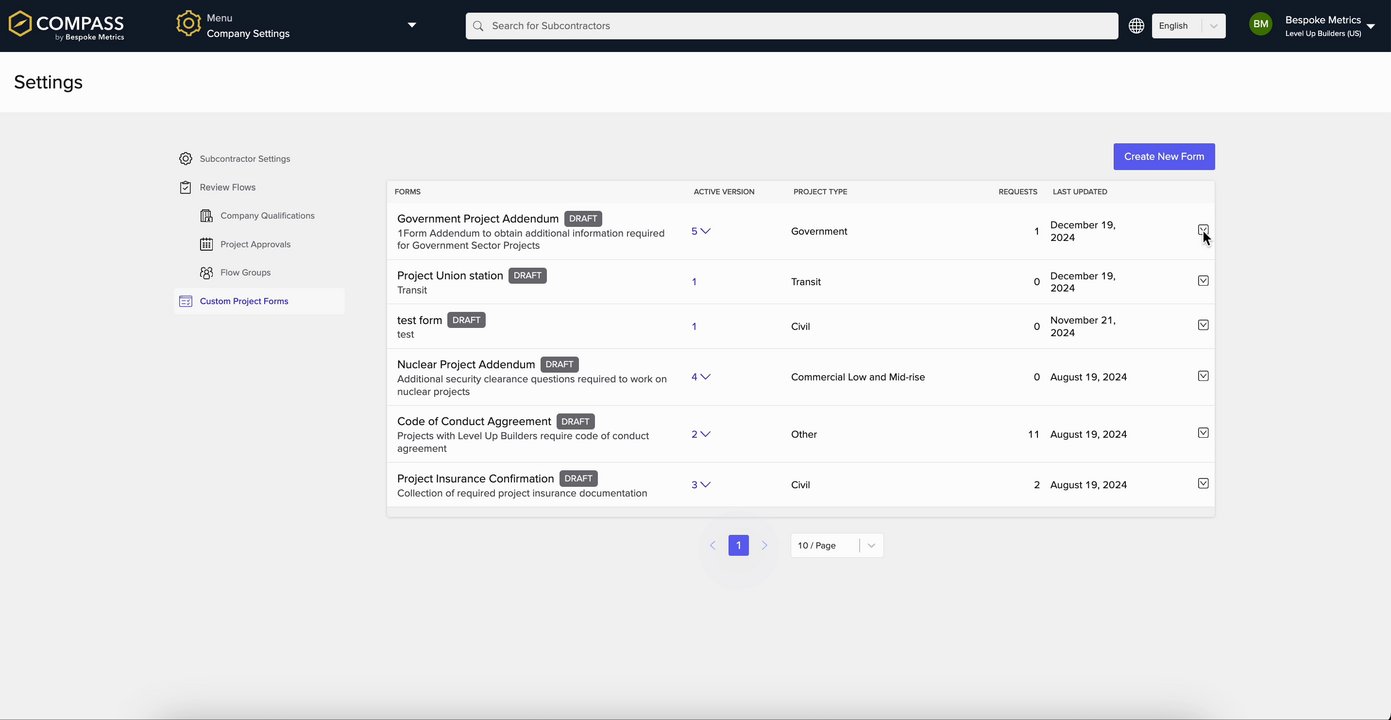Screen dimensions: 1391x720
Task: Click the Active Version column header
Action: pos(724,192)
